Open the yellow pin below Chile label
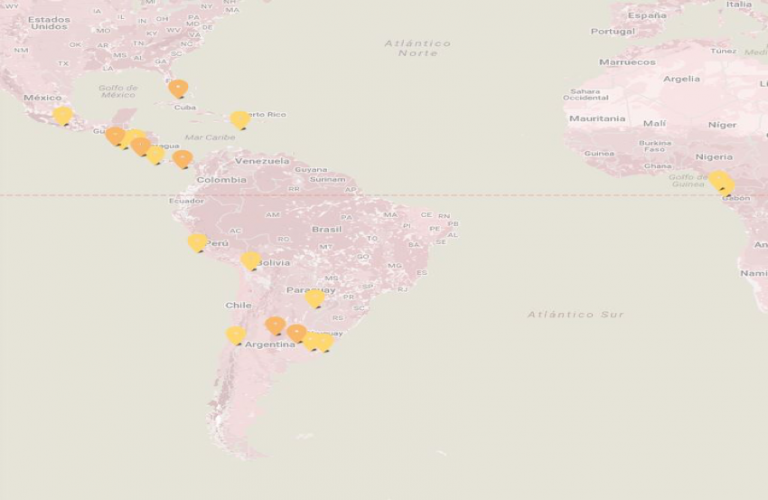Image resolution: width=768 pixels, height=500 pixels. click(236, 336)
